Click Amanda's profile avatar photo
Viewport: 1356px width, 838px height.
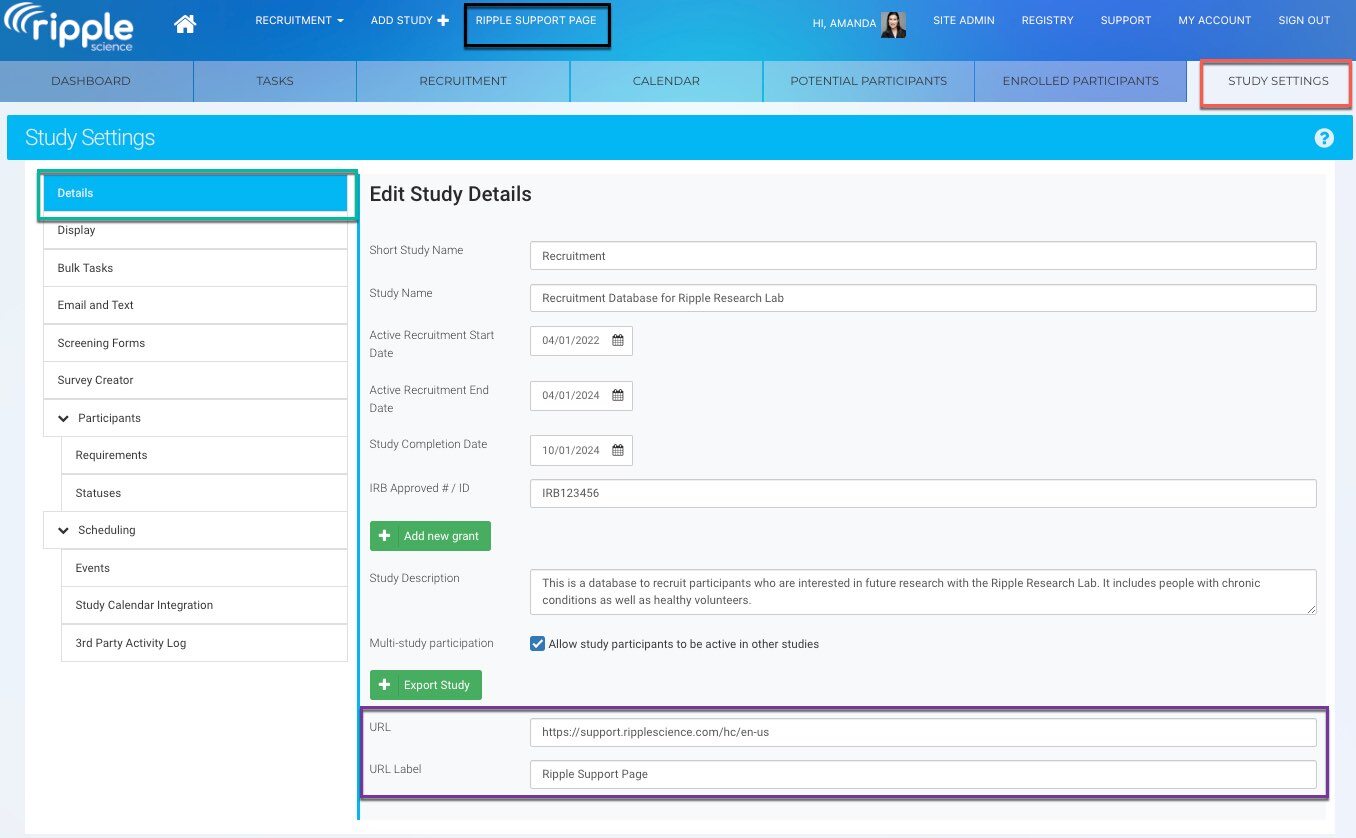tap(893, 24)
